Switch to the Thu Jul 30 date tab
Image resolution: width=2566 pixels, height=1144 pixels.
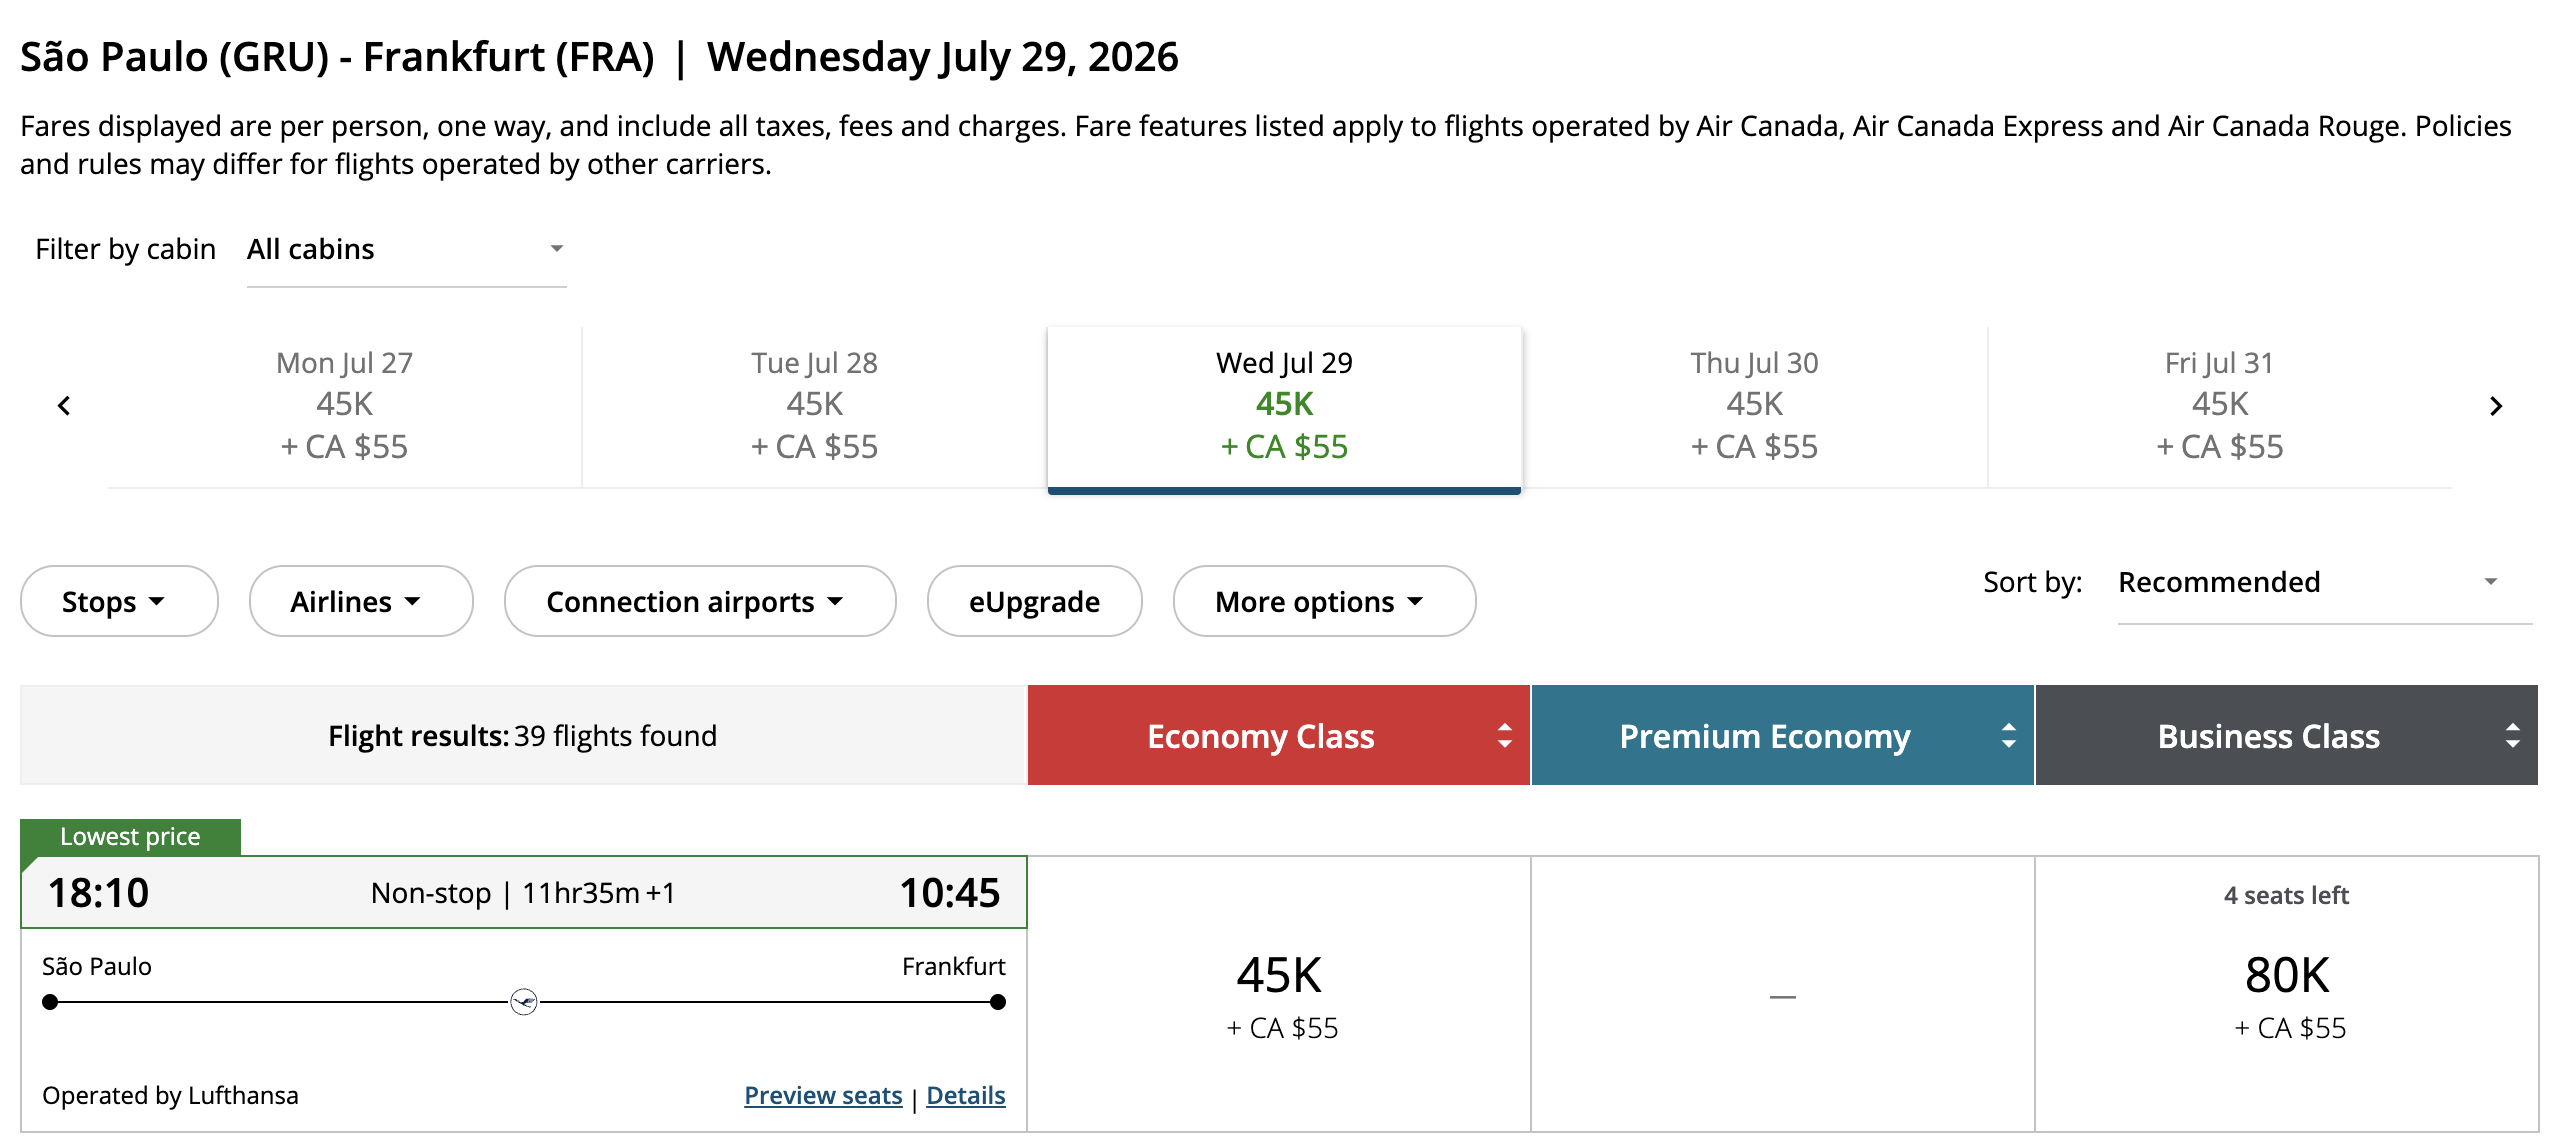pyautogui.click(x=1754, y=405)
